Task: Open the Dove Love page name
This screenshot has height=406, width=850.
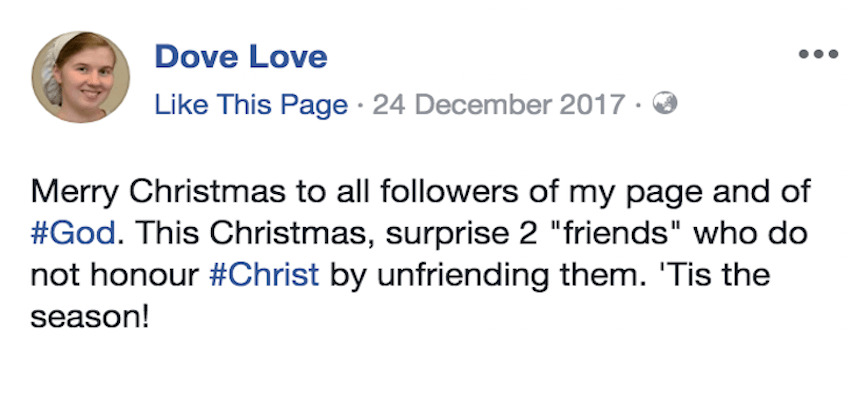Action: pyautogui.click(x=240, y=57)
